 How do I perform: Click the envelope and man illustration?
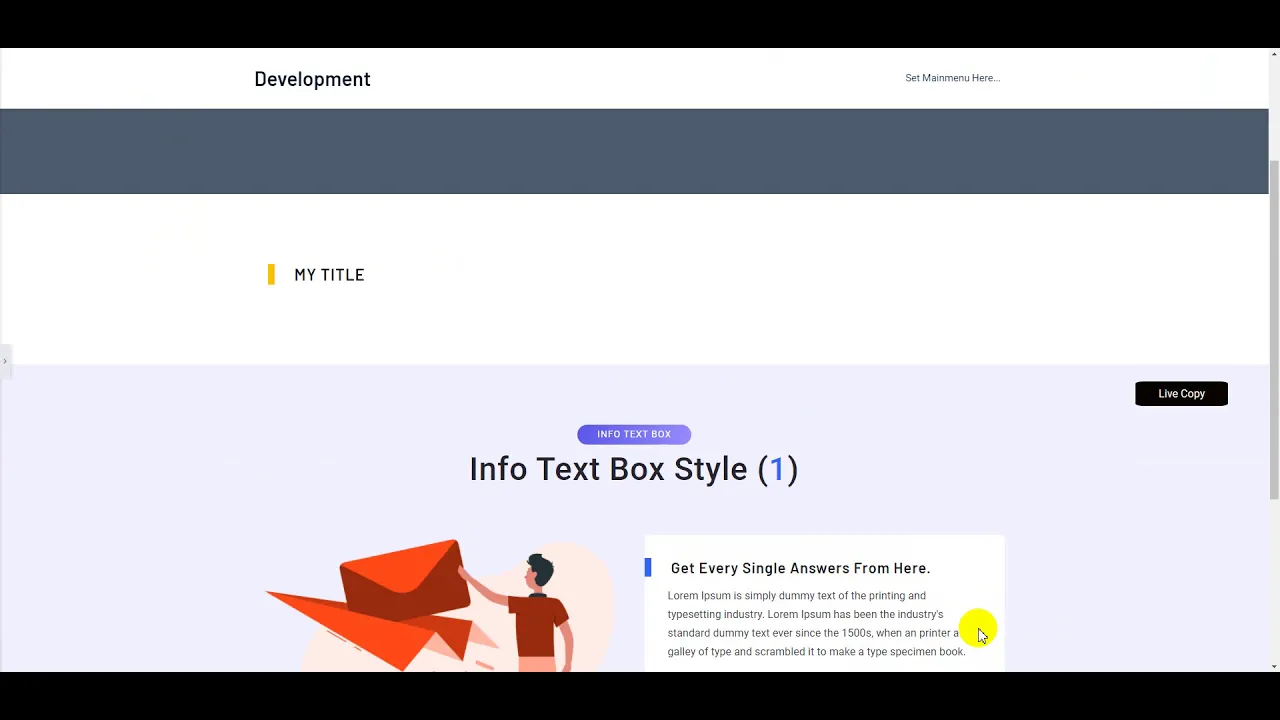(440, 605)
